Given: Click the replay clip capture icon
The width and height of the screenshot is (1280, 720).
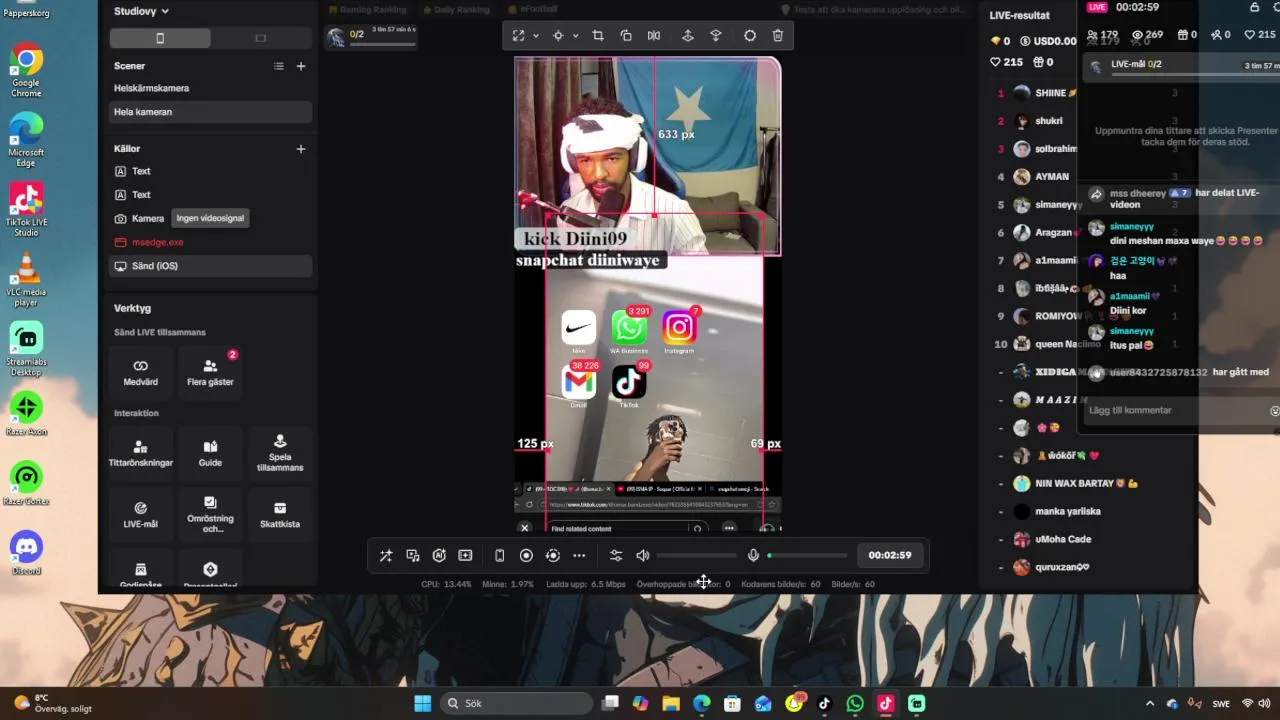Looking at the screenshot, I should click(552, 555).
